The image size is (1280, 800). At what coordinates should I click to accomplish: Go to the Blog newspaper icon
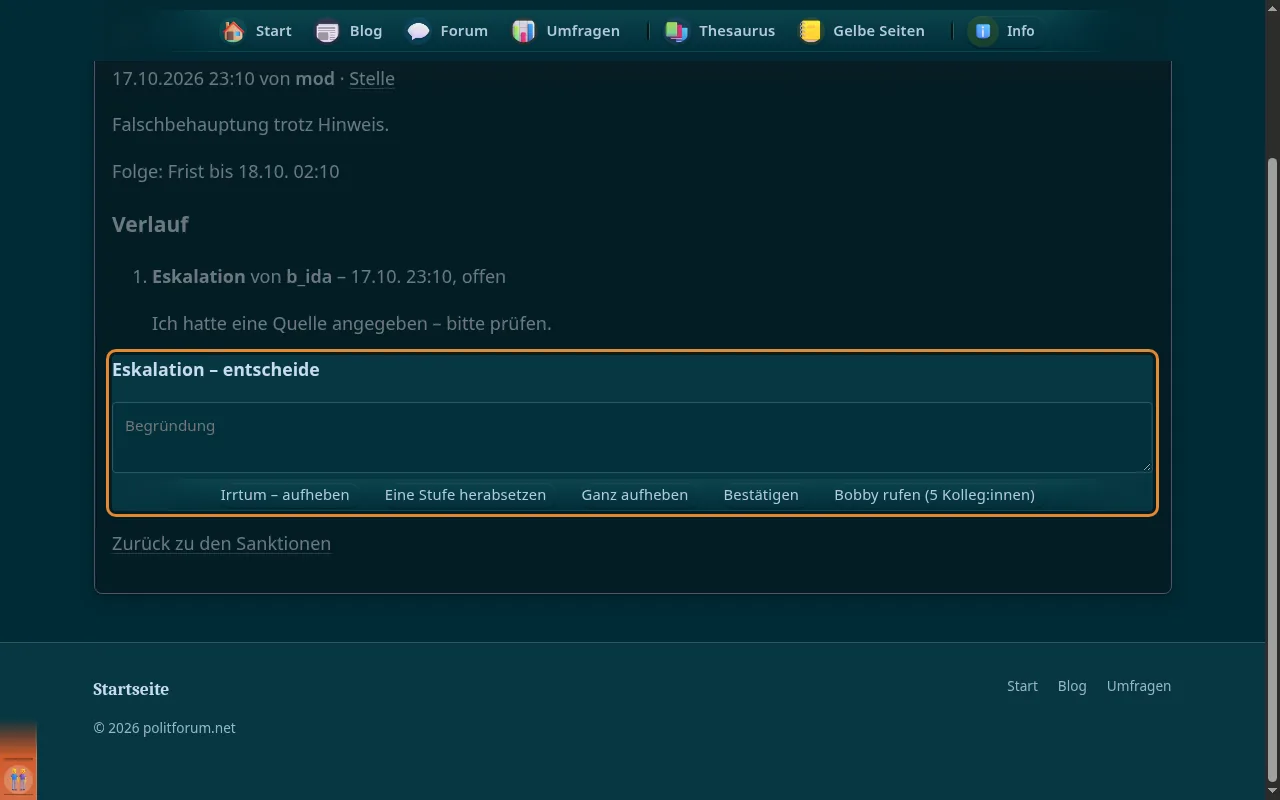tap(327, 31)
